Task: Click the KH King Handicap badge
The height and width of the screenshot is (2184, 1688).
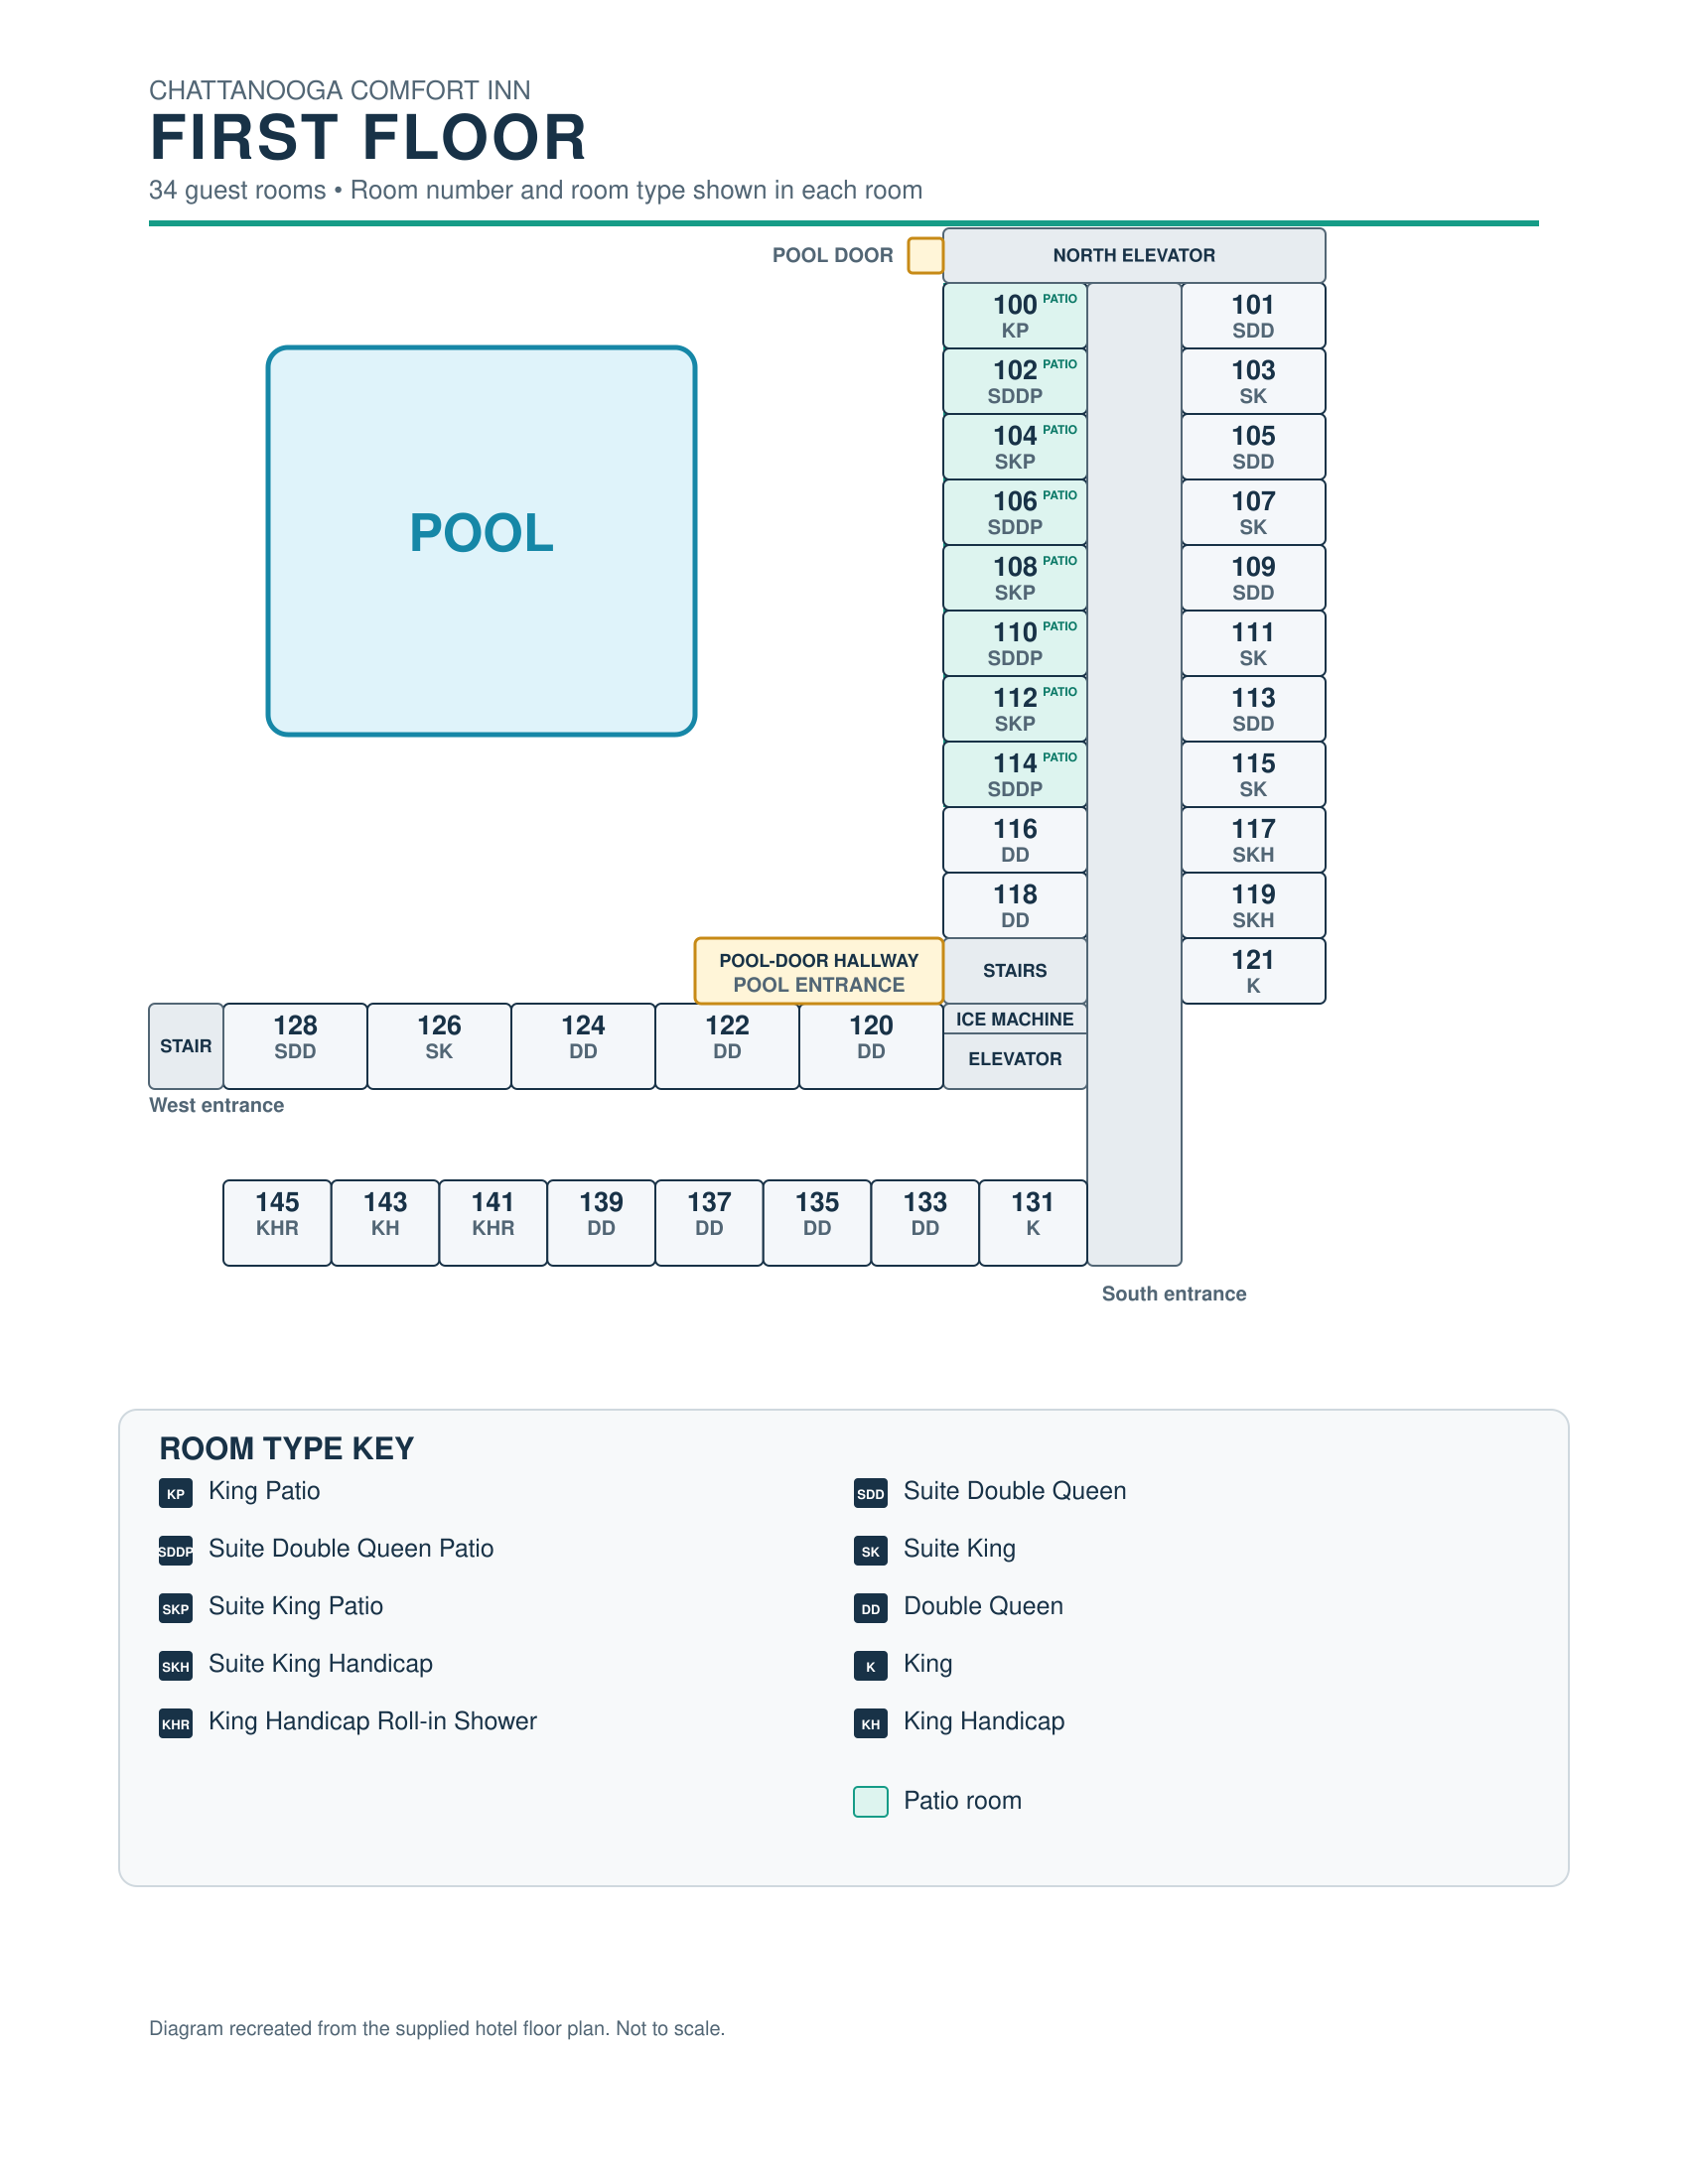Action: (x=871, y=1723)
